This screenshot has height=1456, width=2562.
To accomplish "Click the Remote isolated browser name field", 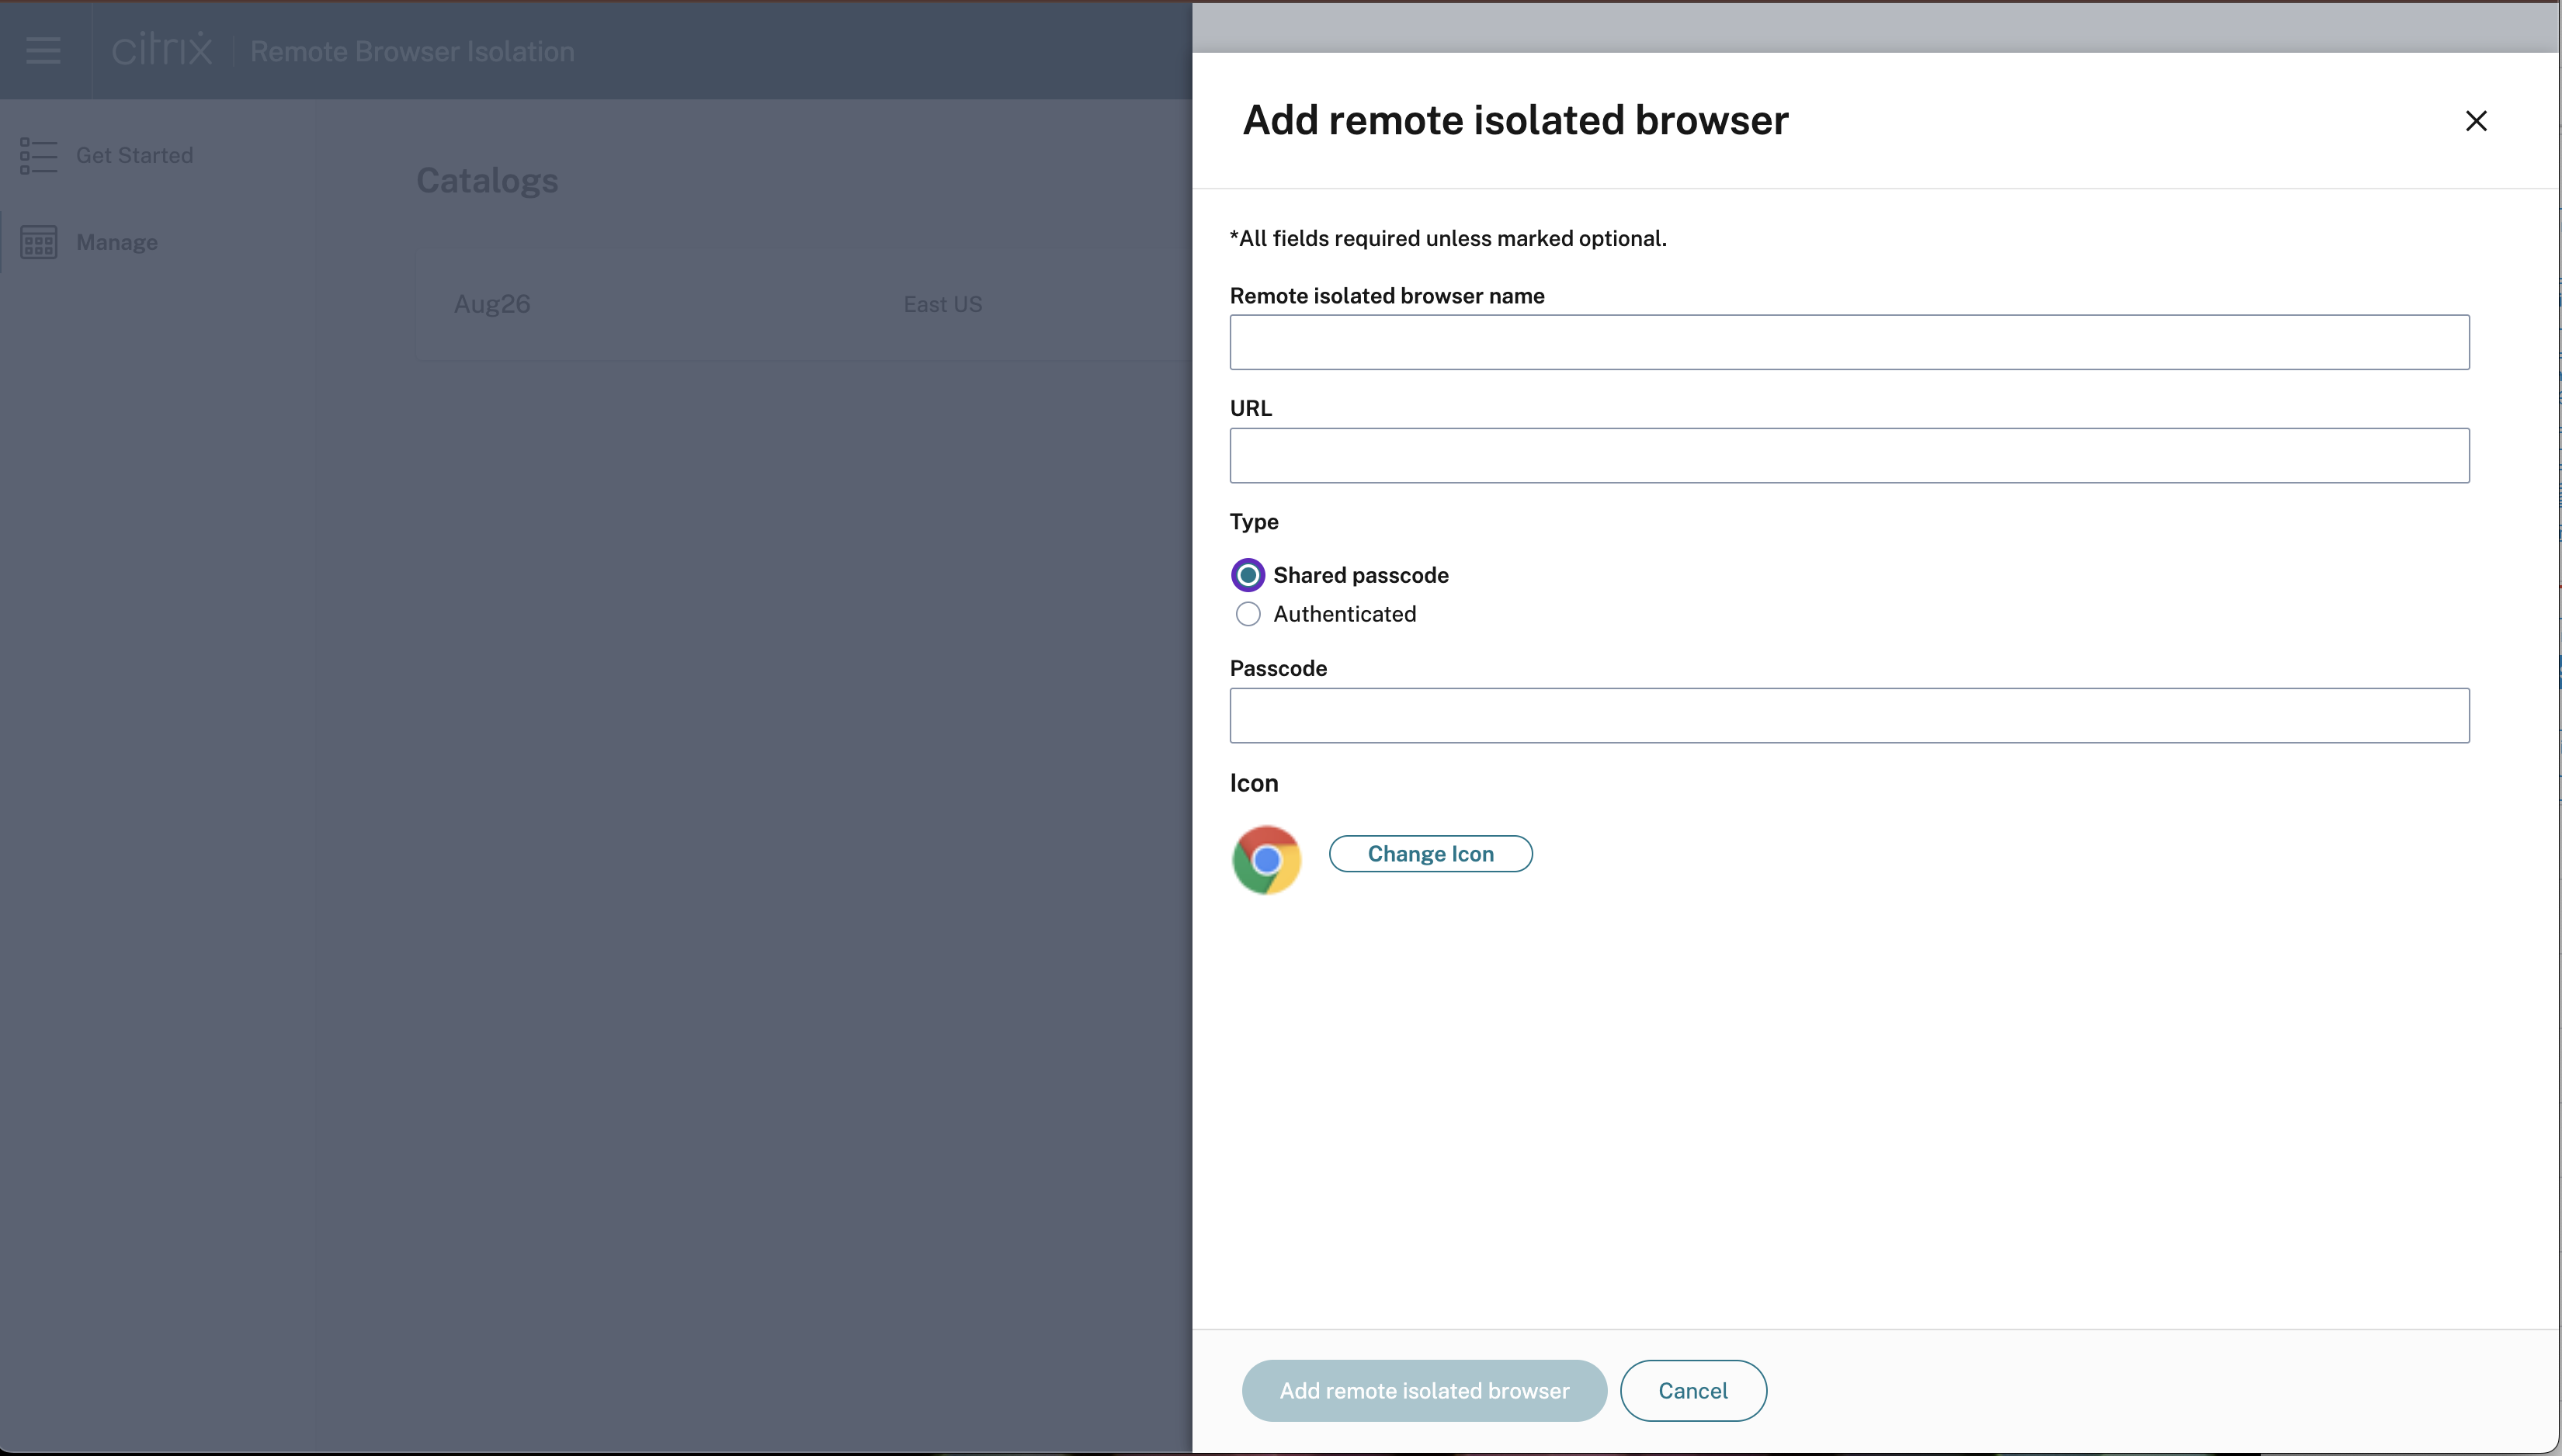I will [x=1848, y=342].
